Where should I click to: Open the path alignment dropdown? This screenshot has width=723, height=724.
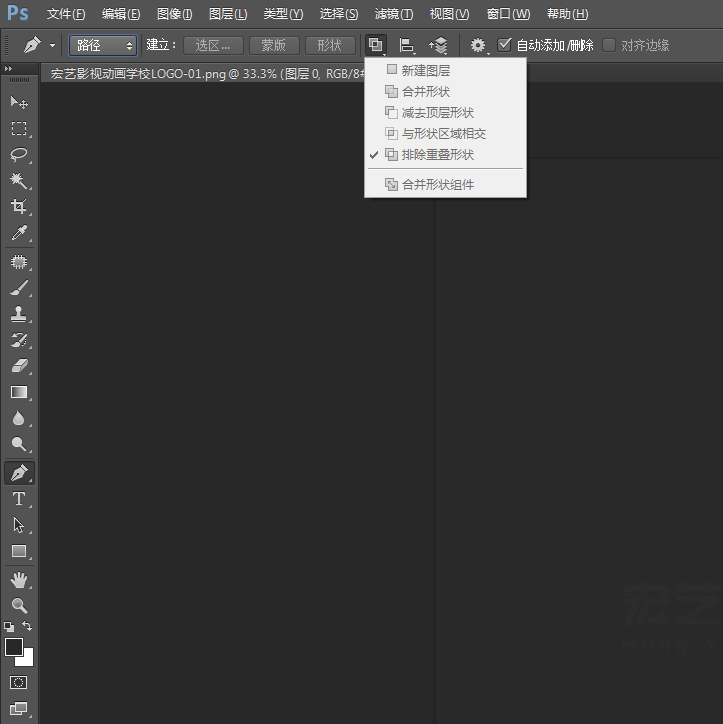[x=407, y=45]
